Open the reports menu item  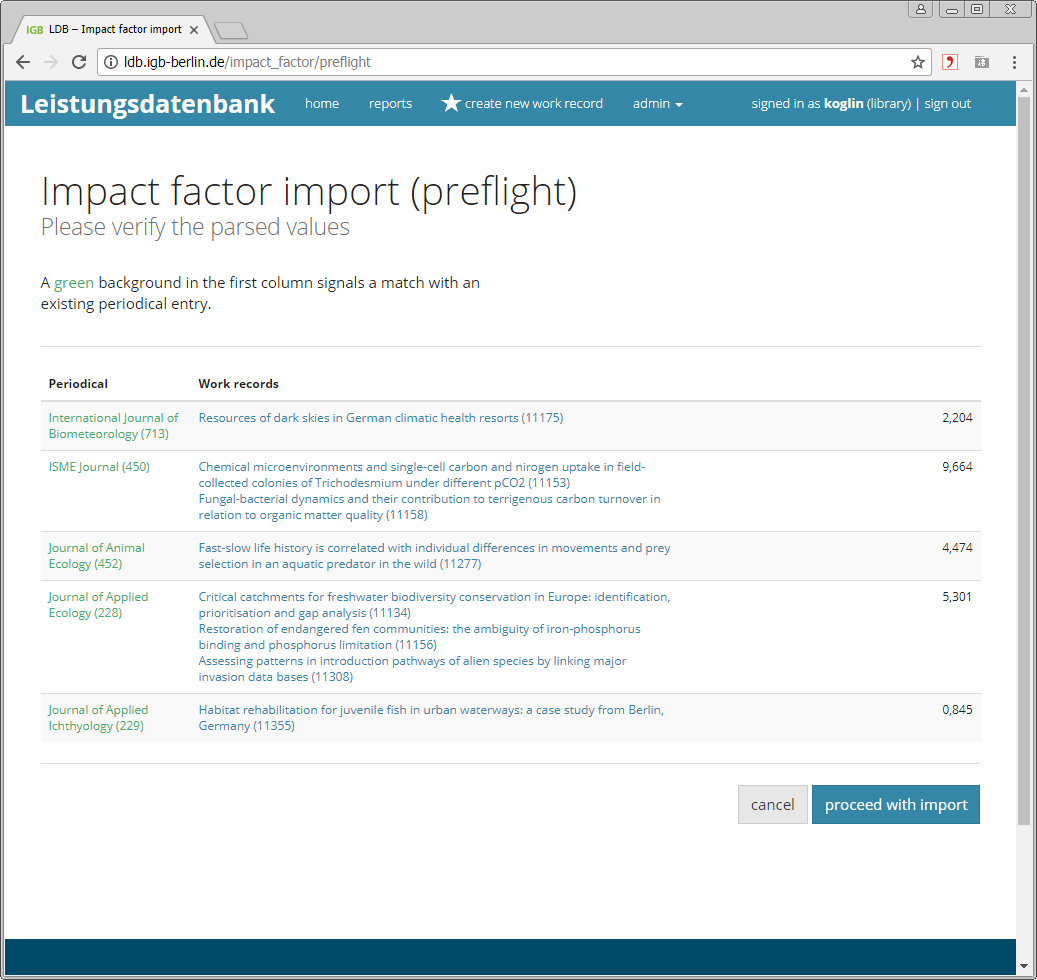click(390, 104)
